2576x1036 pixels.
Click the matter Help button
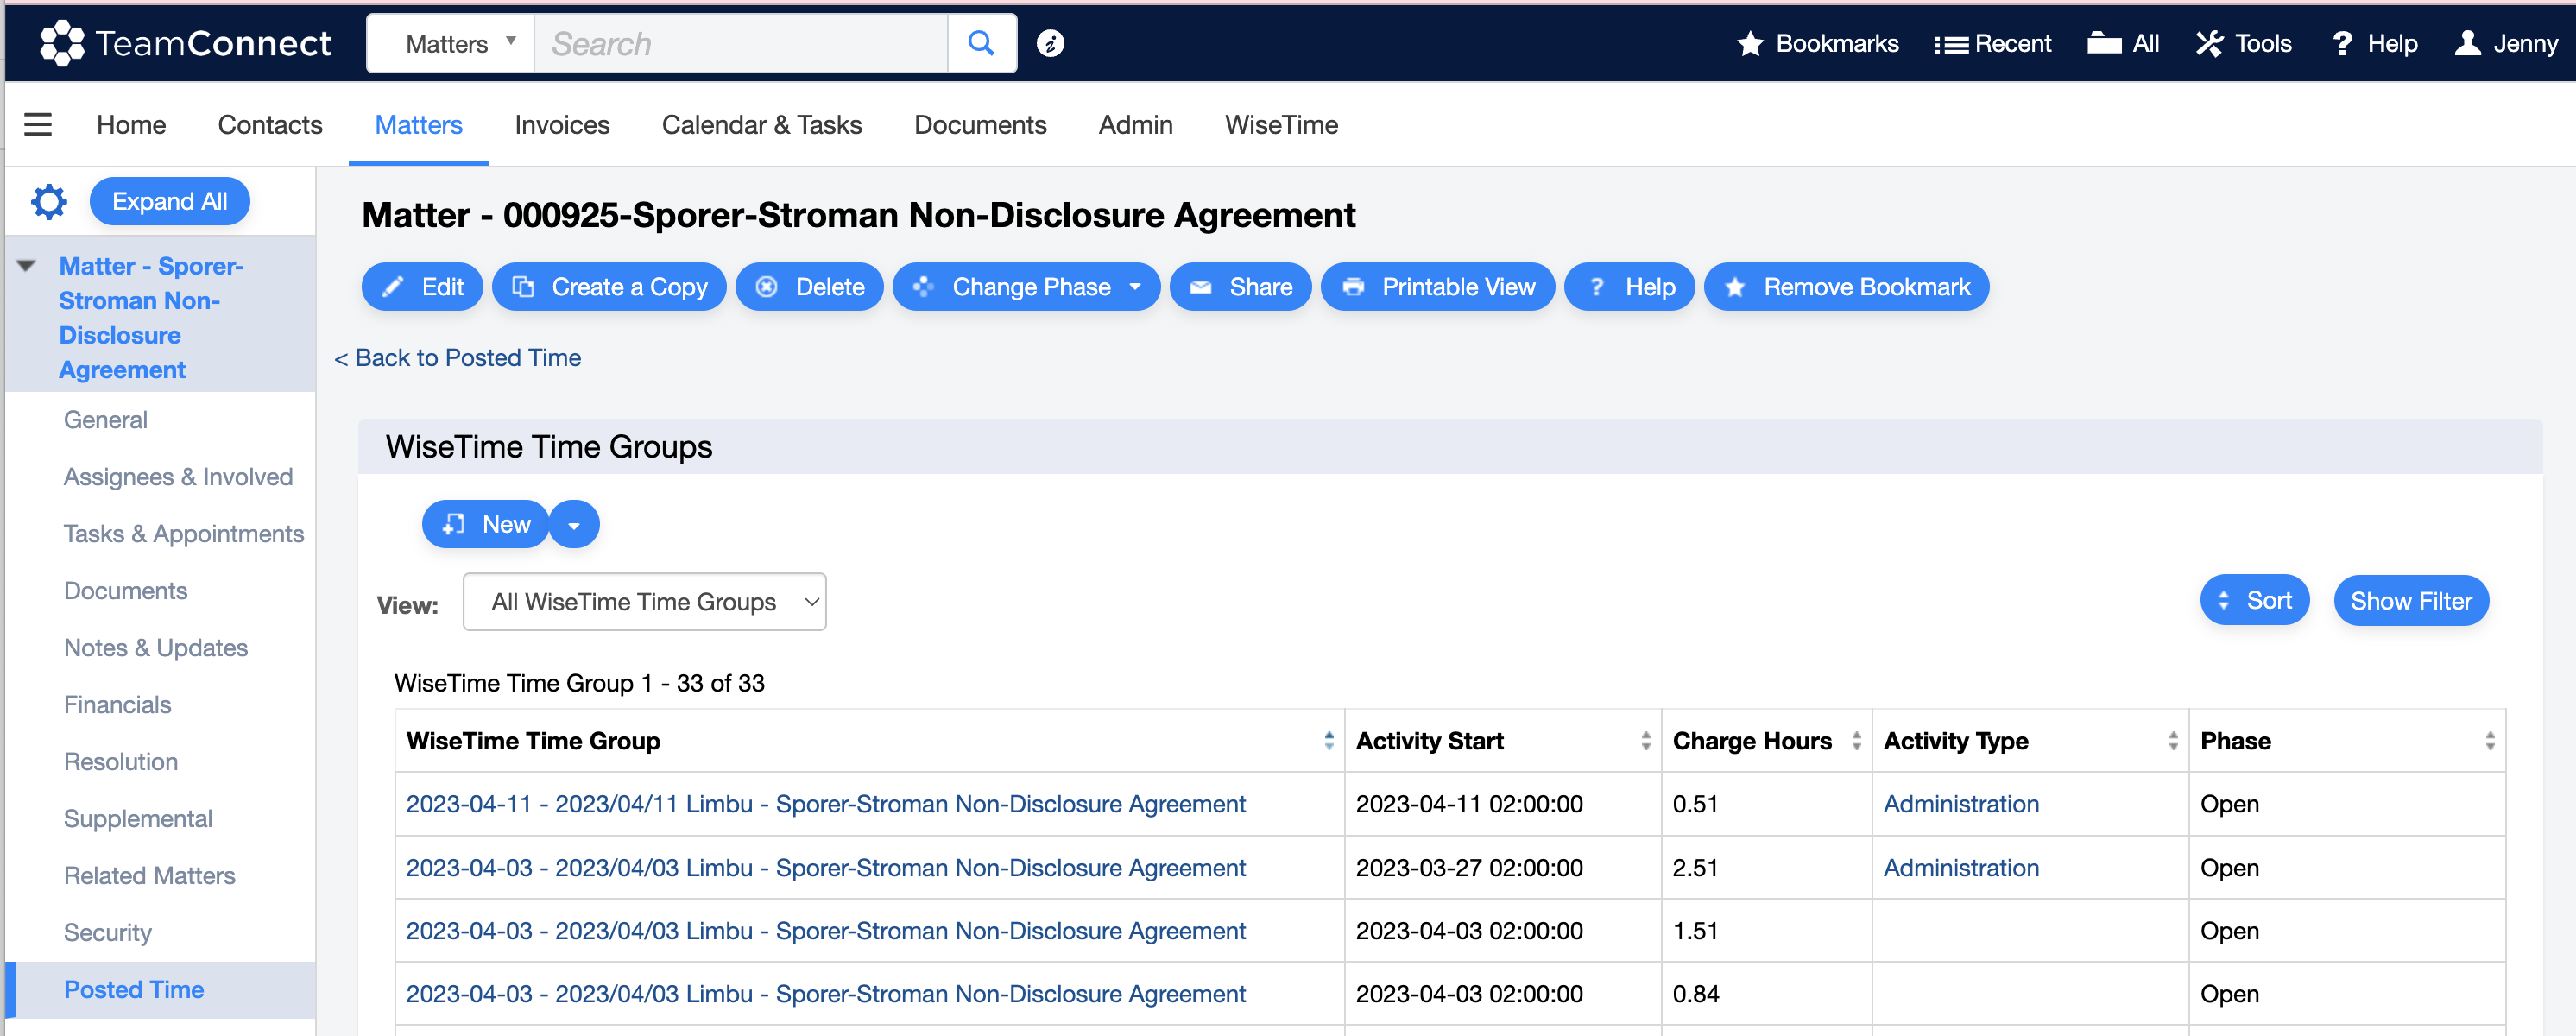pyautogui.click(x=1629, y=287)
